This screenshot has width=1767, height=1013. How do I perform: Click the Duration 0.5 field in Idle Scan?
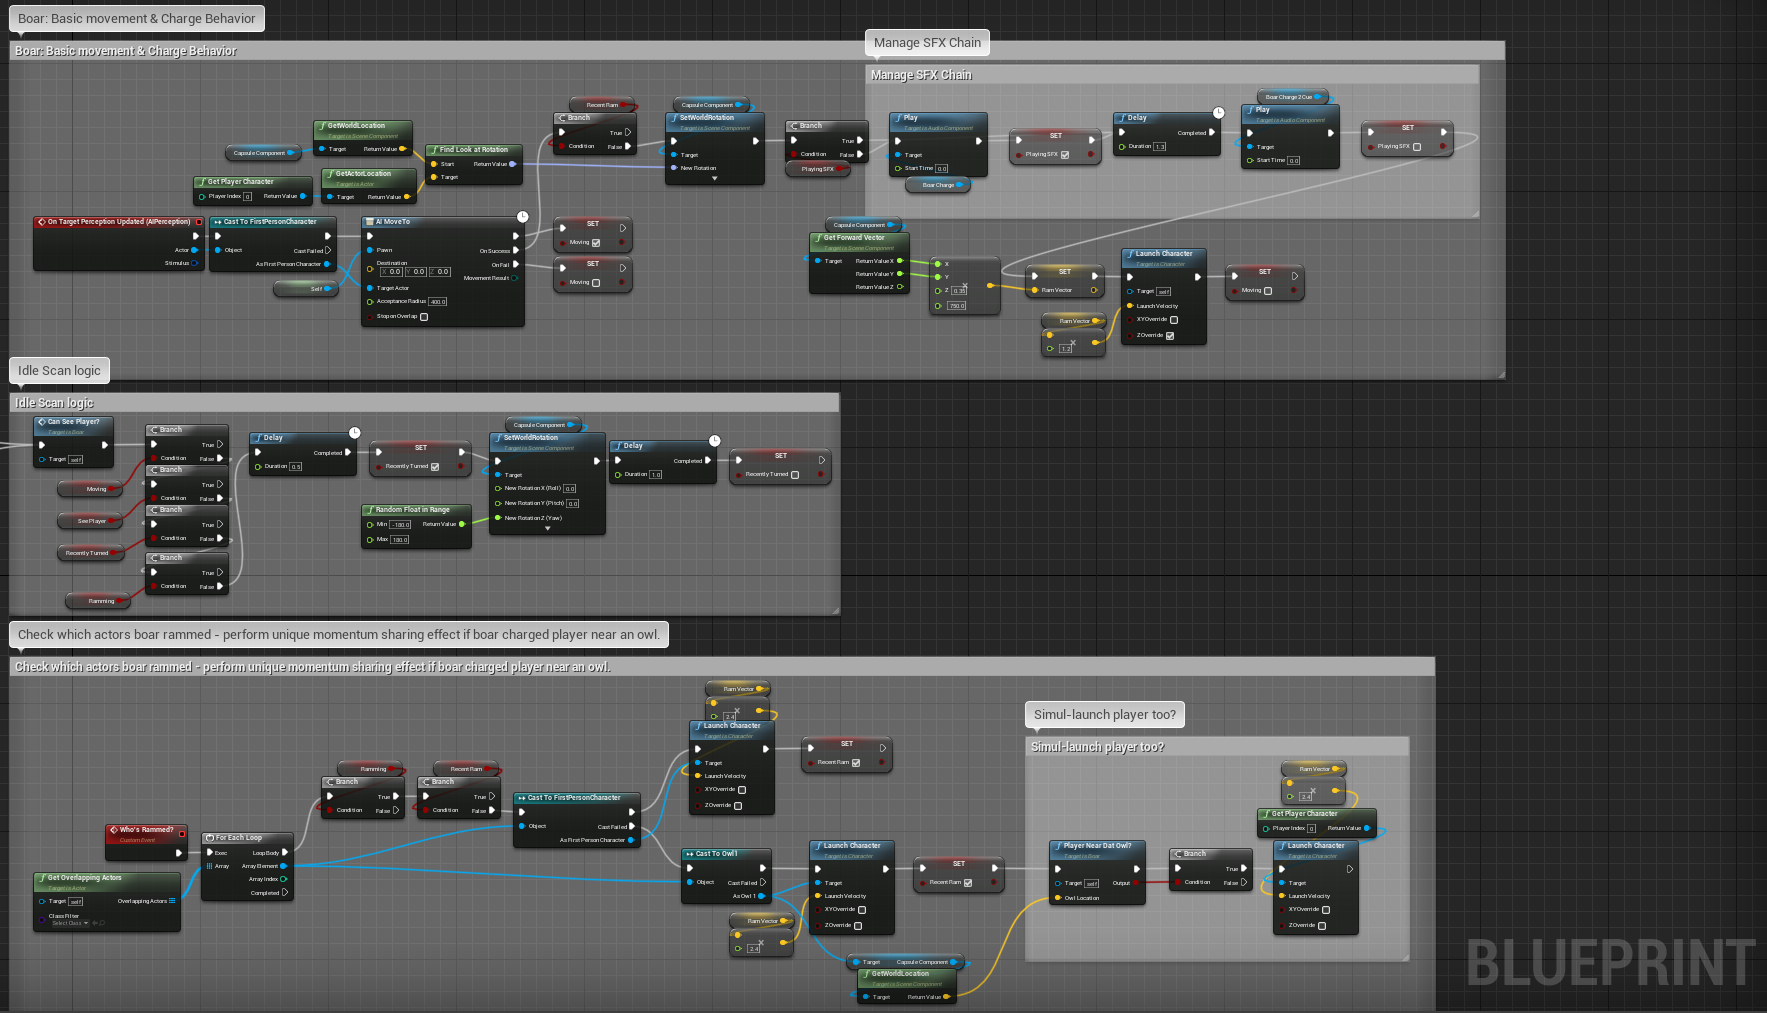[296, 467]
